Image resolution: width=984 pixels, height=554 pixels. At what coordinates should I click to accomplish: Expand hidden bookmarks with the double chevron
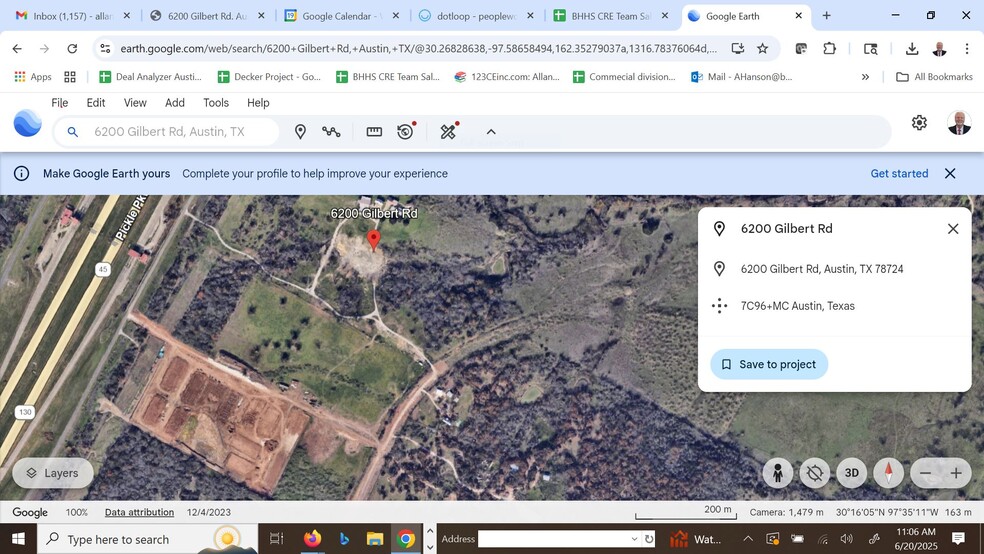click(865, 77)
